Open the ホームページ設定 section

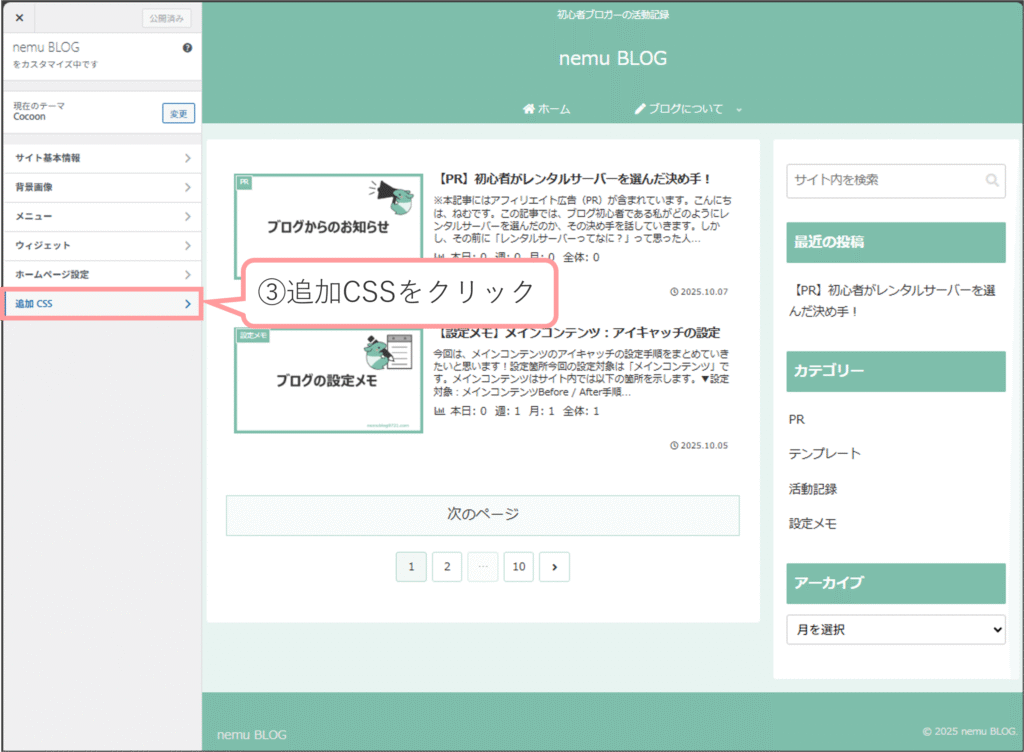pos(100,274)
